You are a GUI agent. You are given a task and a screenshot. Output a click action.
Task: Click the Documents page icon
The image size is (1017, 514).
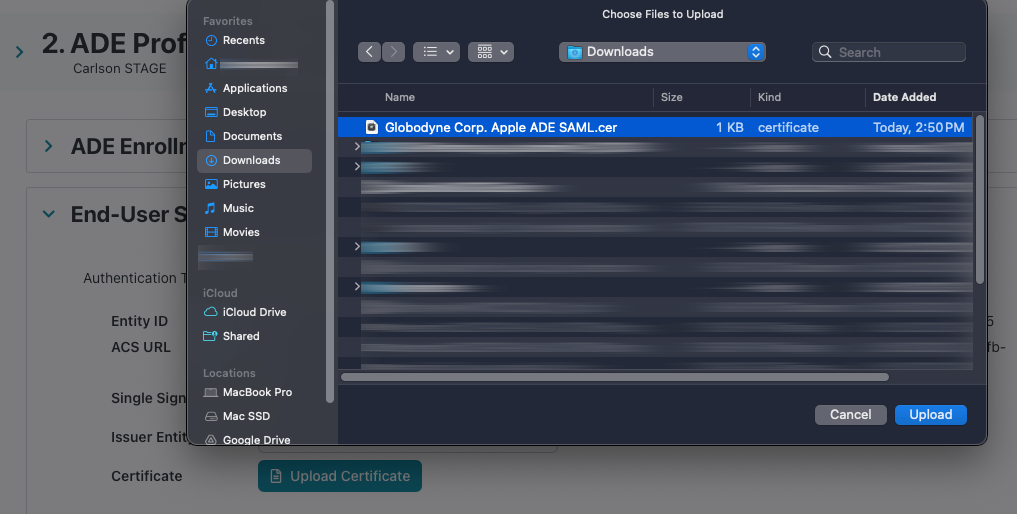(x=211, y=136)
